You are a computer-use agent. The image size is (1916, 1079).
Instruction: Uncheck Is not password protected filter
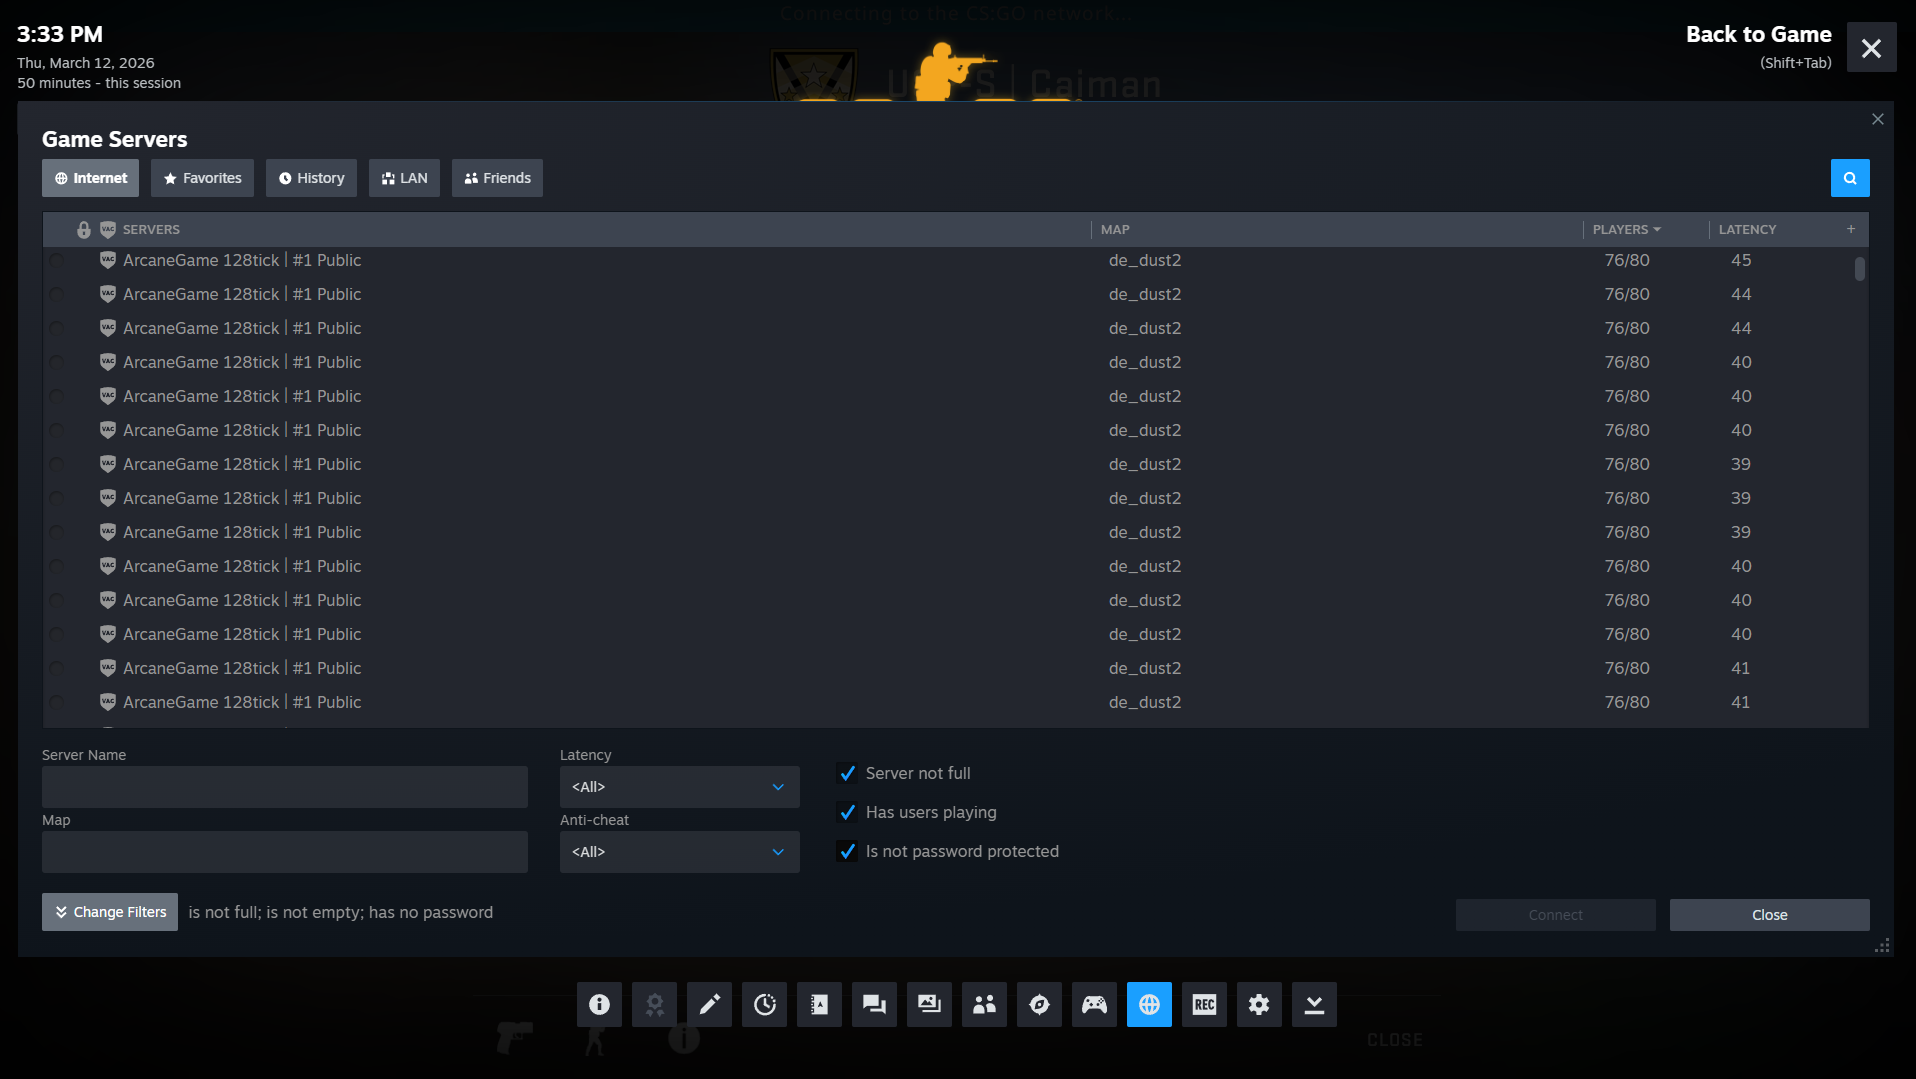tap(848, 851)
